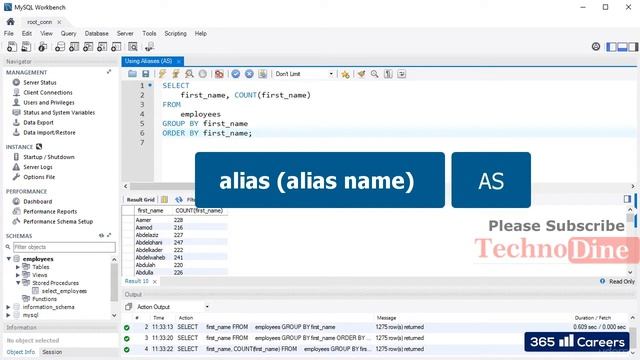Collapse the Stored Procedures node

coord(18,283)
